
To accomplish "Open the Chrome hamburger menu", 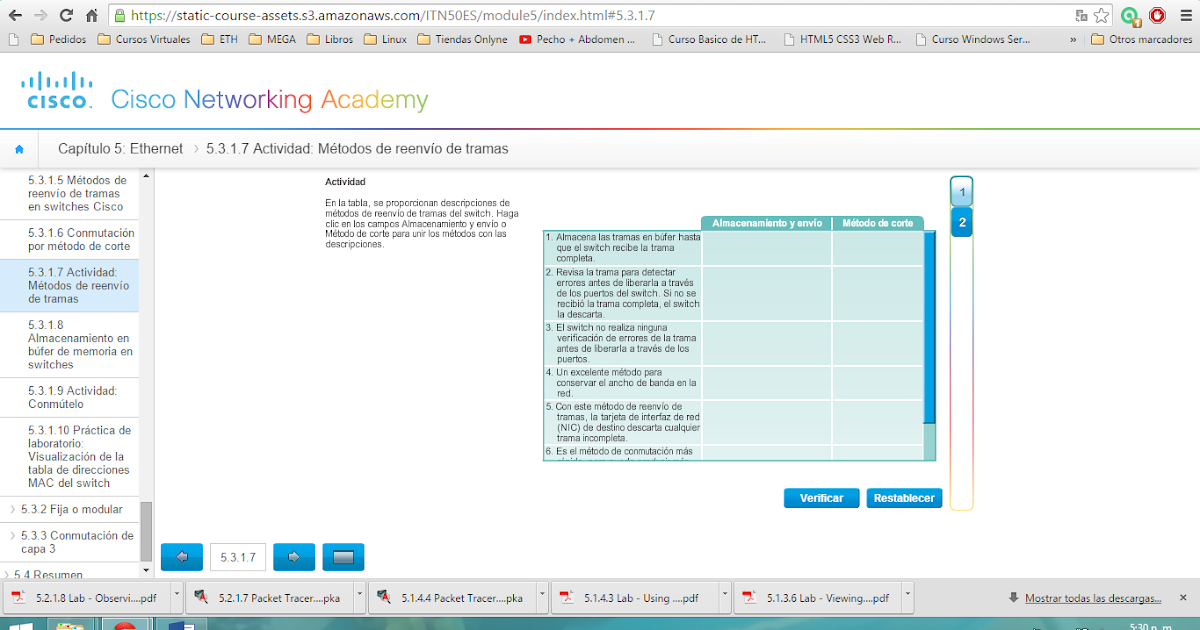I will tap(1186, 16).
